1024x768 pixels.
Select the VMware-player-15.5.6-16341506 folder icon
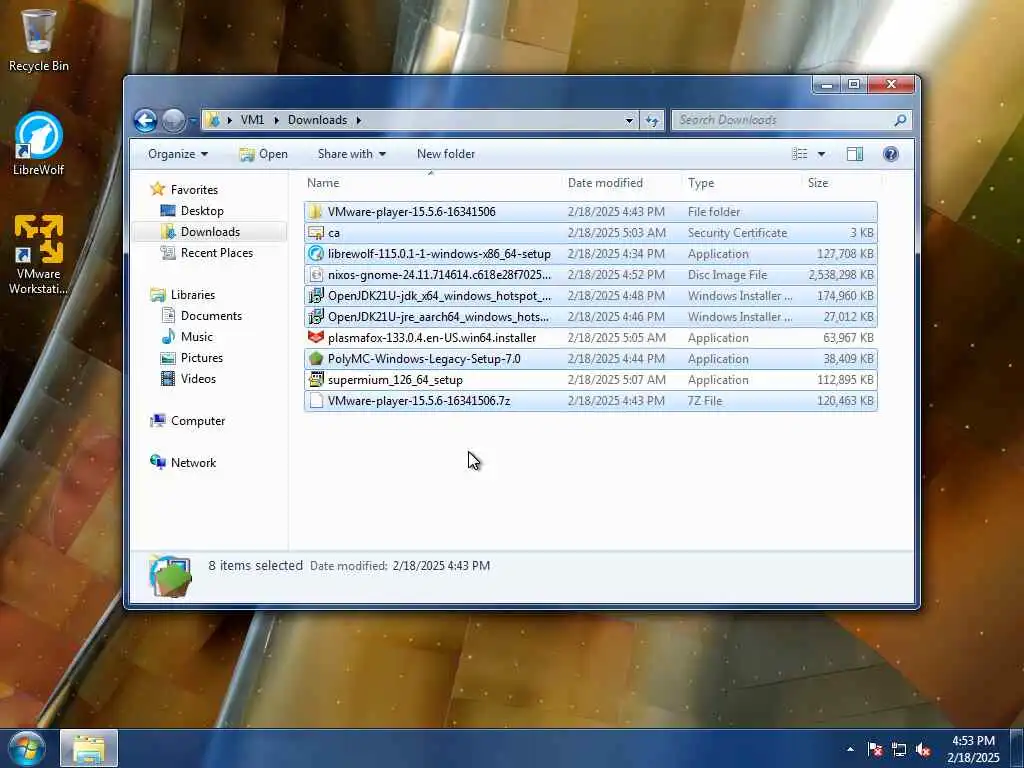[316, 212]
